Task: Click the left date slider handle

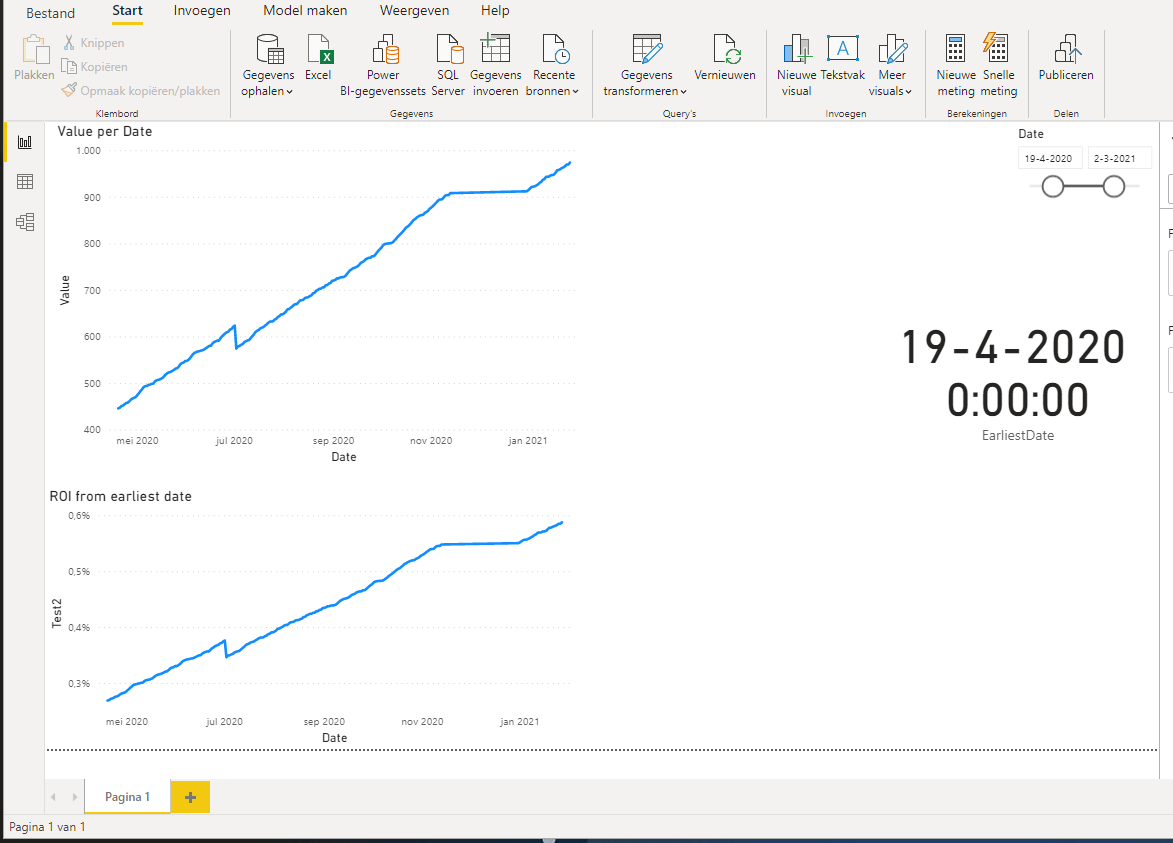Action: click(x=1053, y=186)
